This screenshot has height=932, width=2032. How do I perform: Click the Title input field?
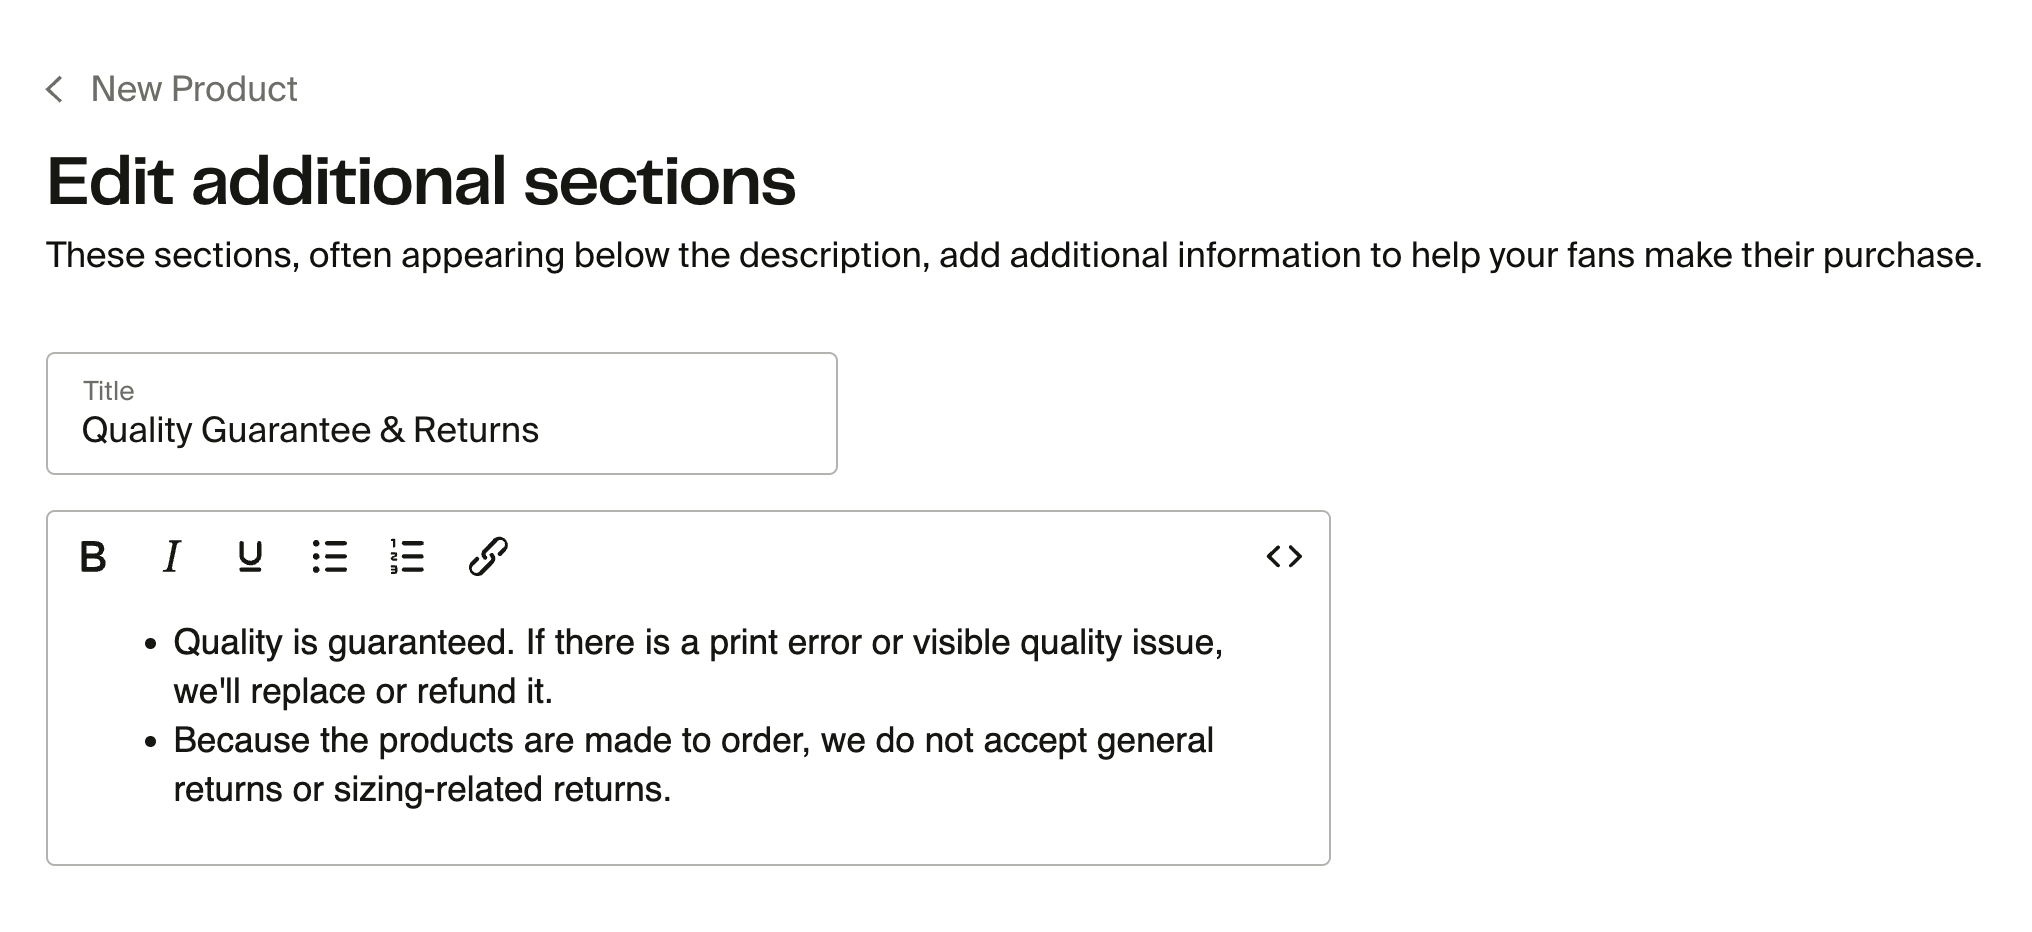[440, 430]
